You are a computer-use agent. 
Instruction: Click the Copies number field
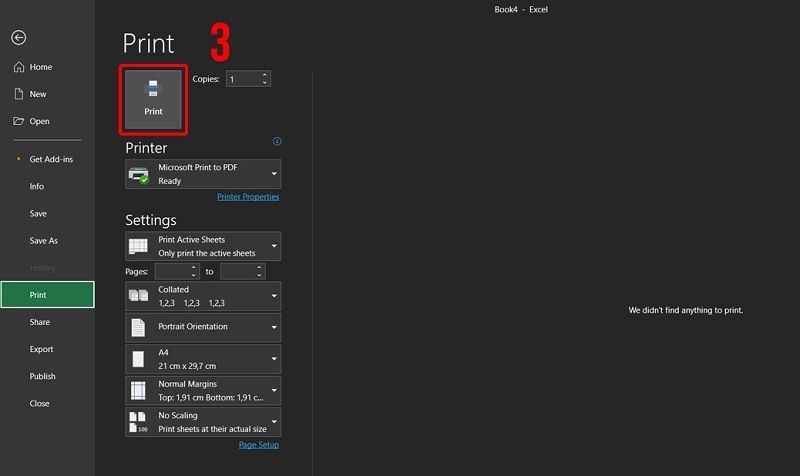242,79
